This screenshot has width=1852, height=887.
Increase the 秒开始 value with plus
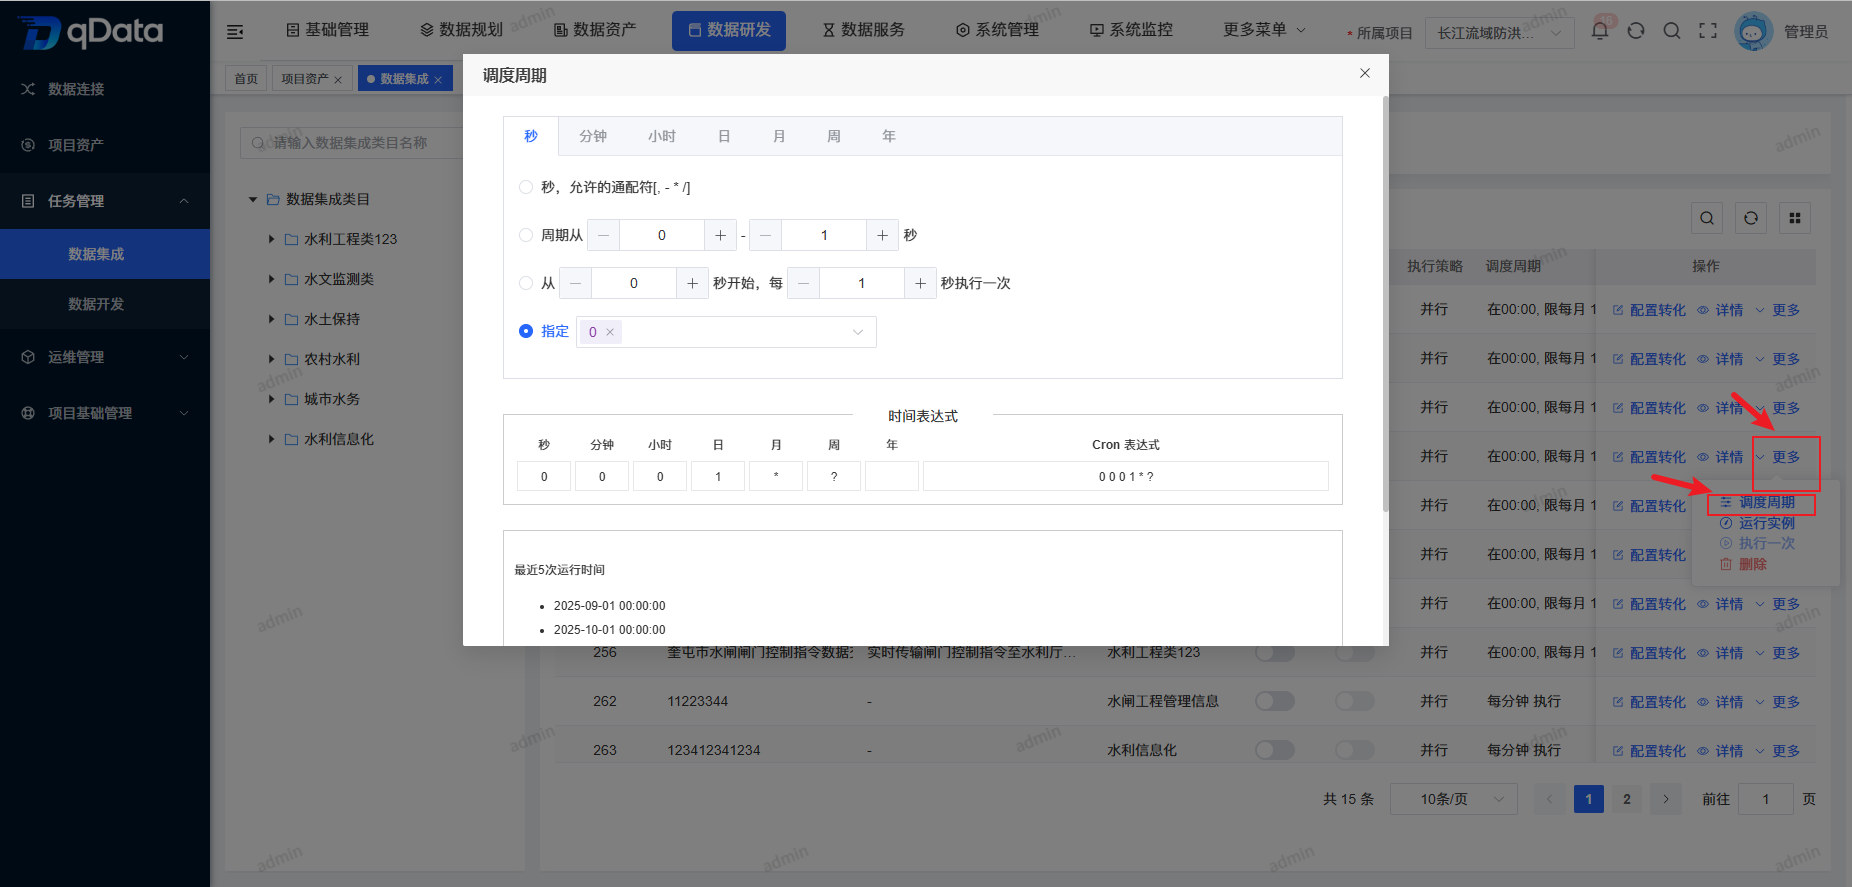tap(692, 283)
